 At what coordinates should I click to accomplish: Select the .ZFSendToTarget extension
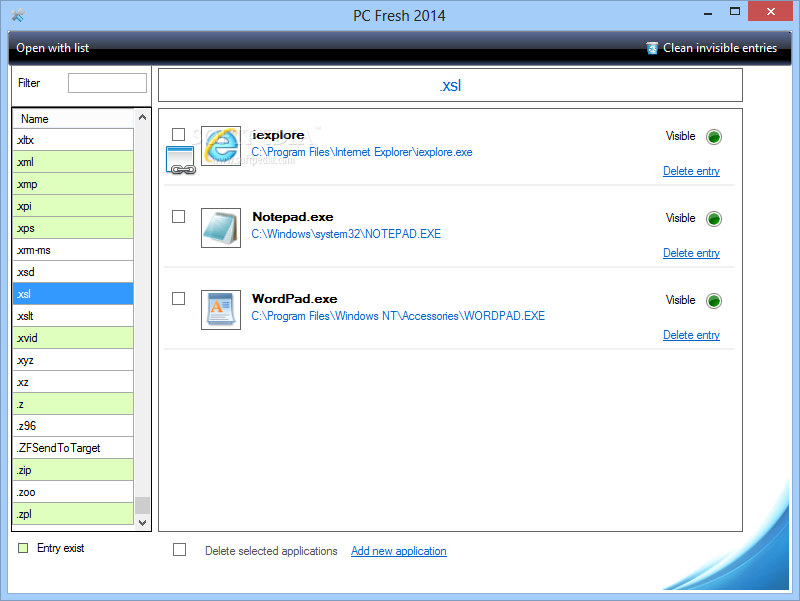click(73, 448)
